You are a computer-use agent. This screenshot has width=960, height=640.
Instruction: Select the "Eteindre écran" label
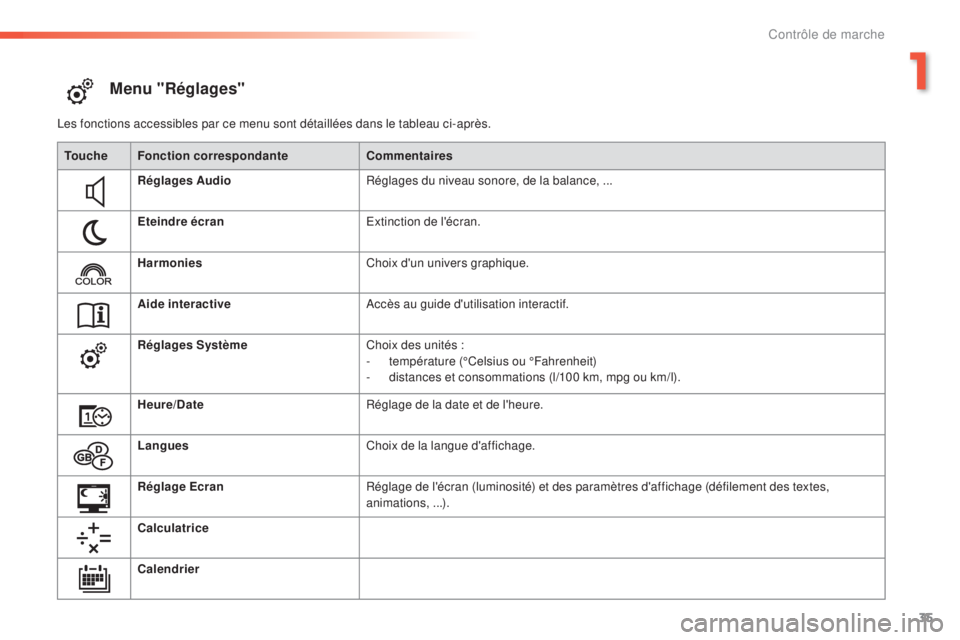[x=181, y=222]
